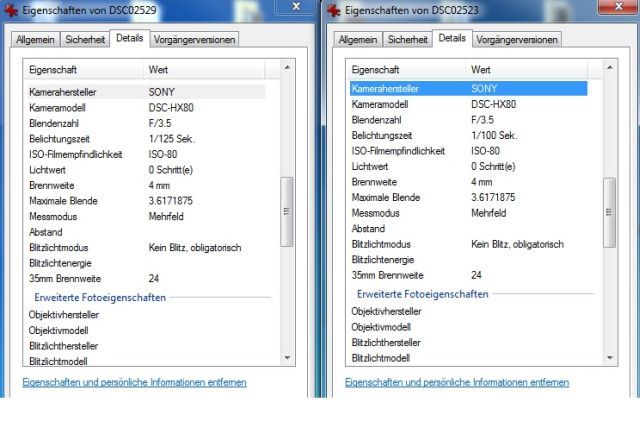Click the Eigenschaft column header in DSC02529
The height and width of the screenshot is (427, 640).
[x=83, y=70]
